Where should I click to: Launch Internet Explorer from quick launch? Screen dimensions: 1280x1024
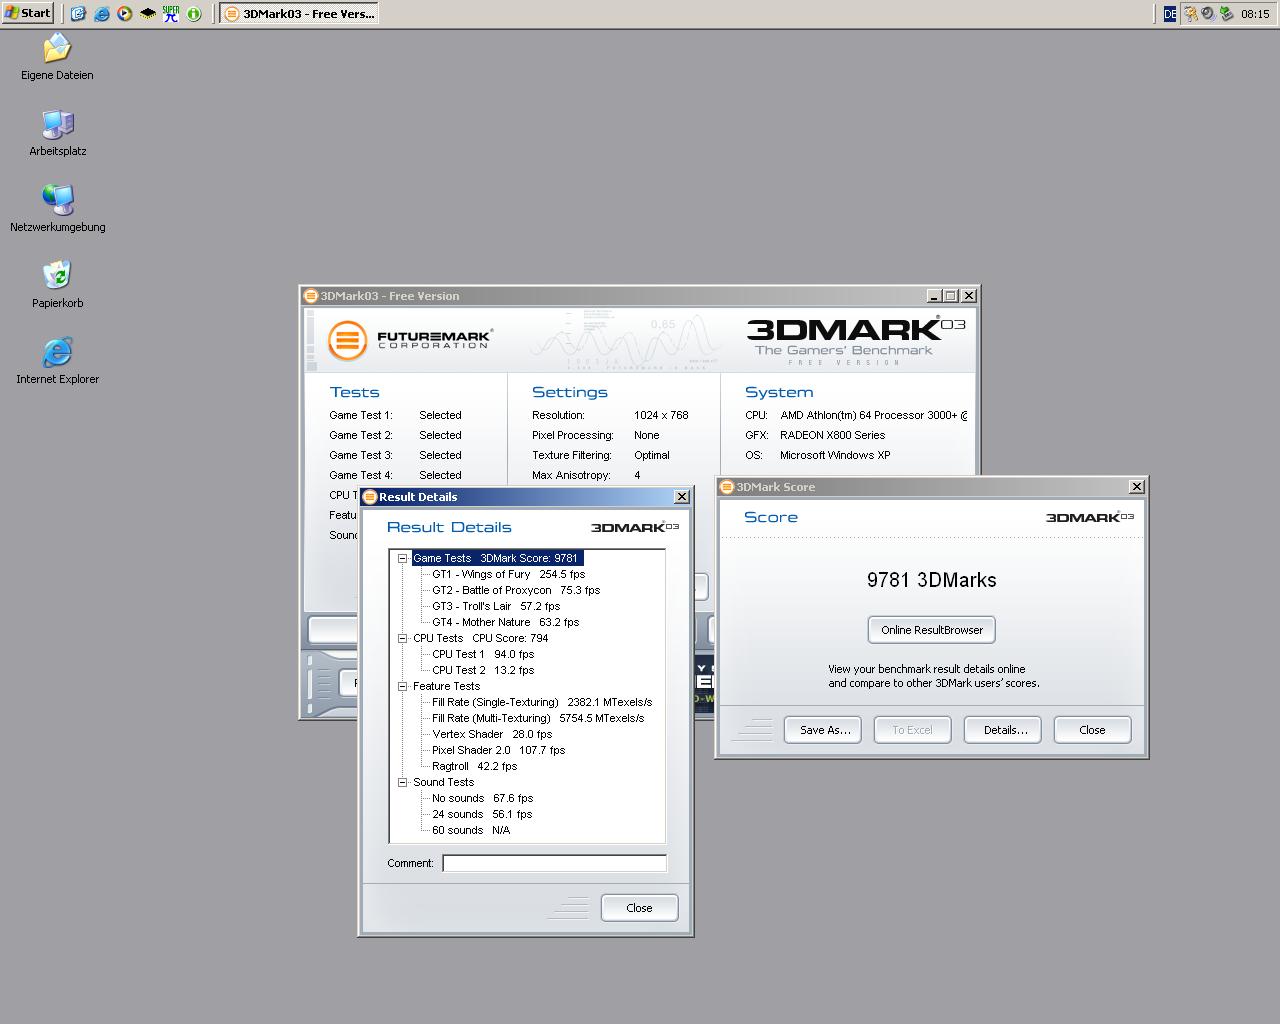click(x=101, y=14)
